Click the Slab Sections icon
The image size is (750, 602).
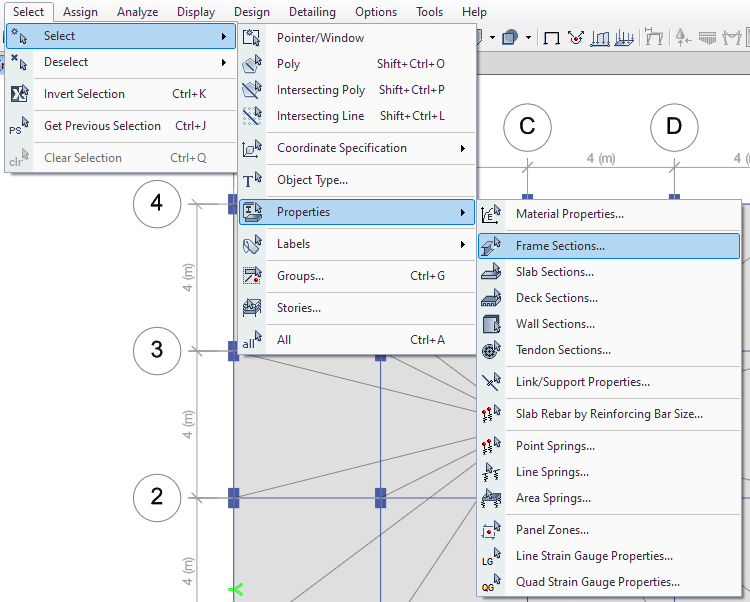491,272
